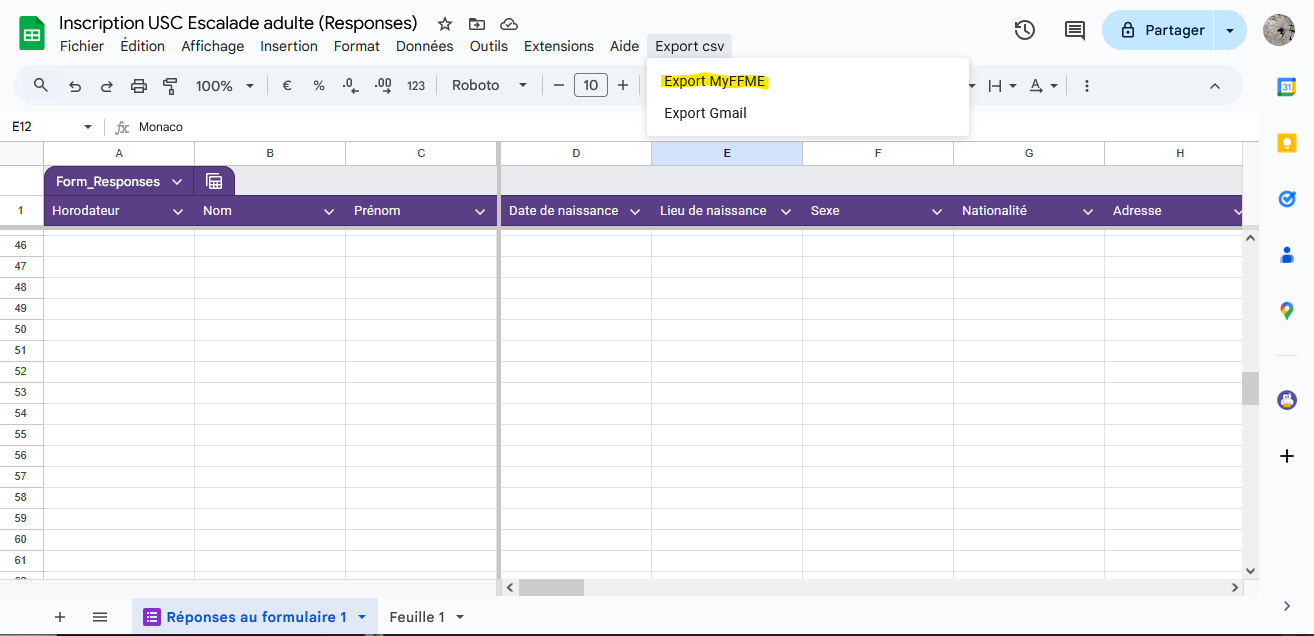Format as currency with euro icon
The image size is (1314, 636).
pos(287,86)
